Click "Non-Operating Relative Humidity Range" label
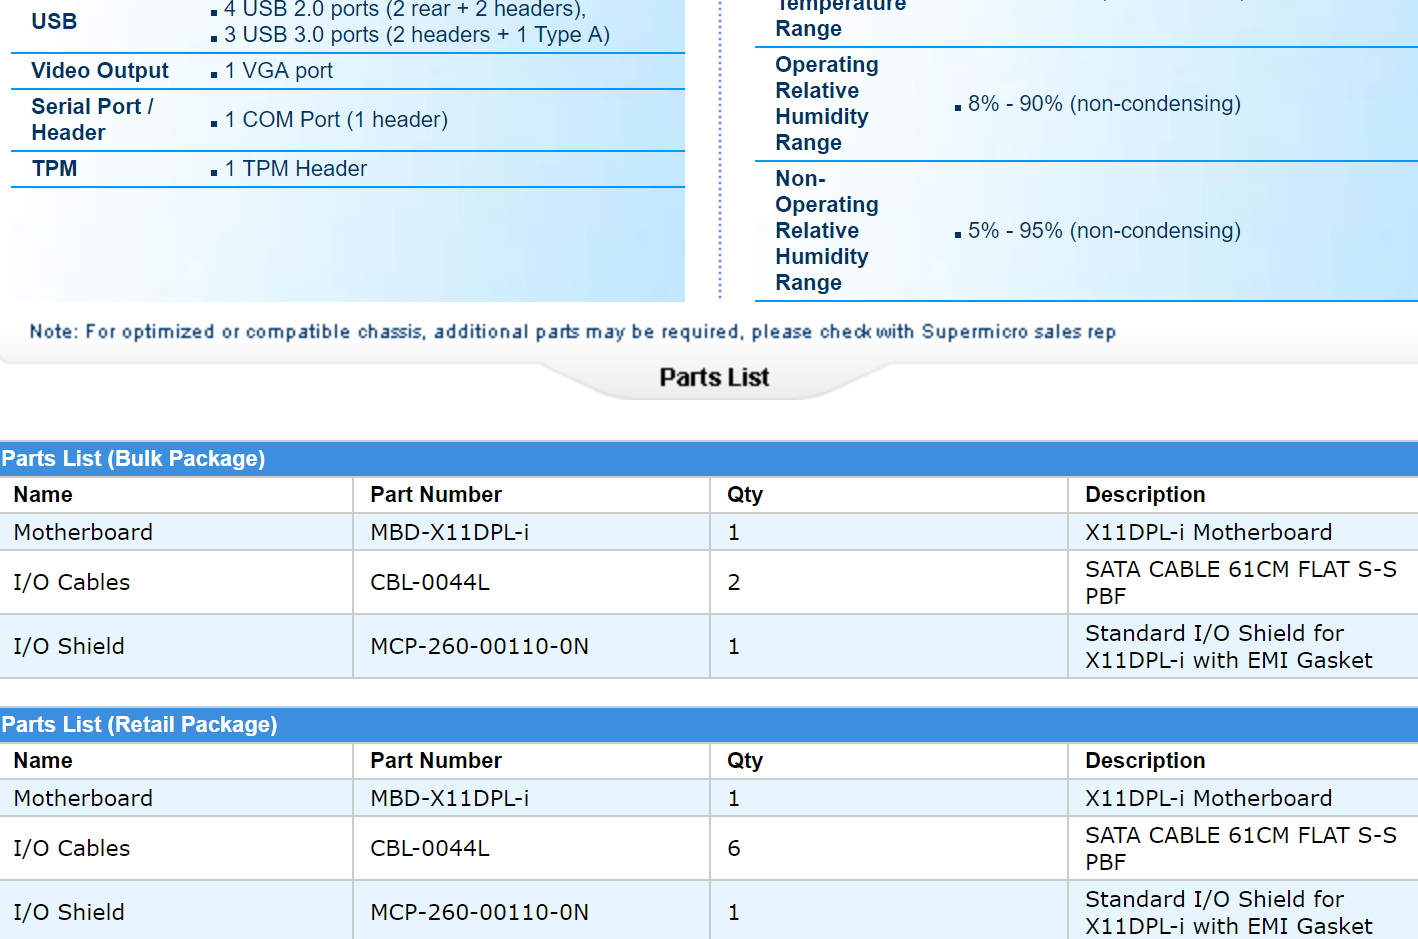The image size is (1418, 939). (827, 231)
